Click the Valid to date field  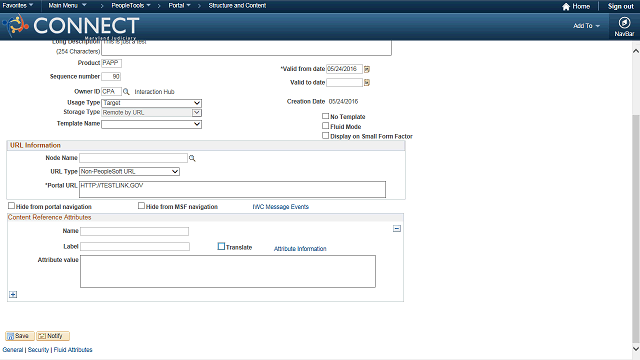click(x=344, y=83)
